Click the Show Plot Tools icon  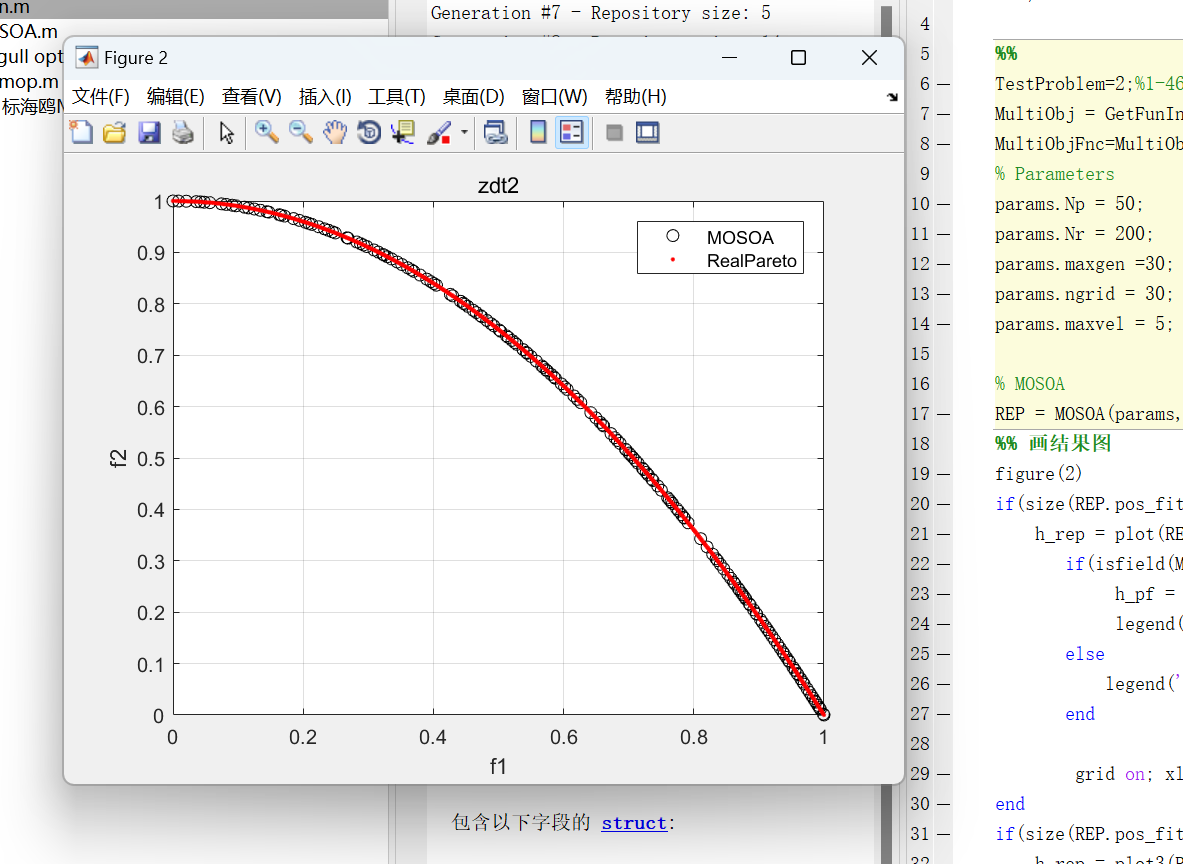pos(648,133)
